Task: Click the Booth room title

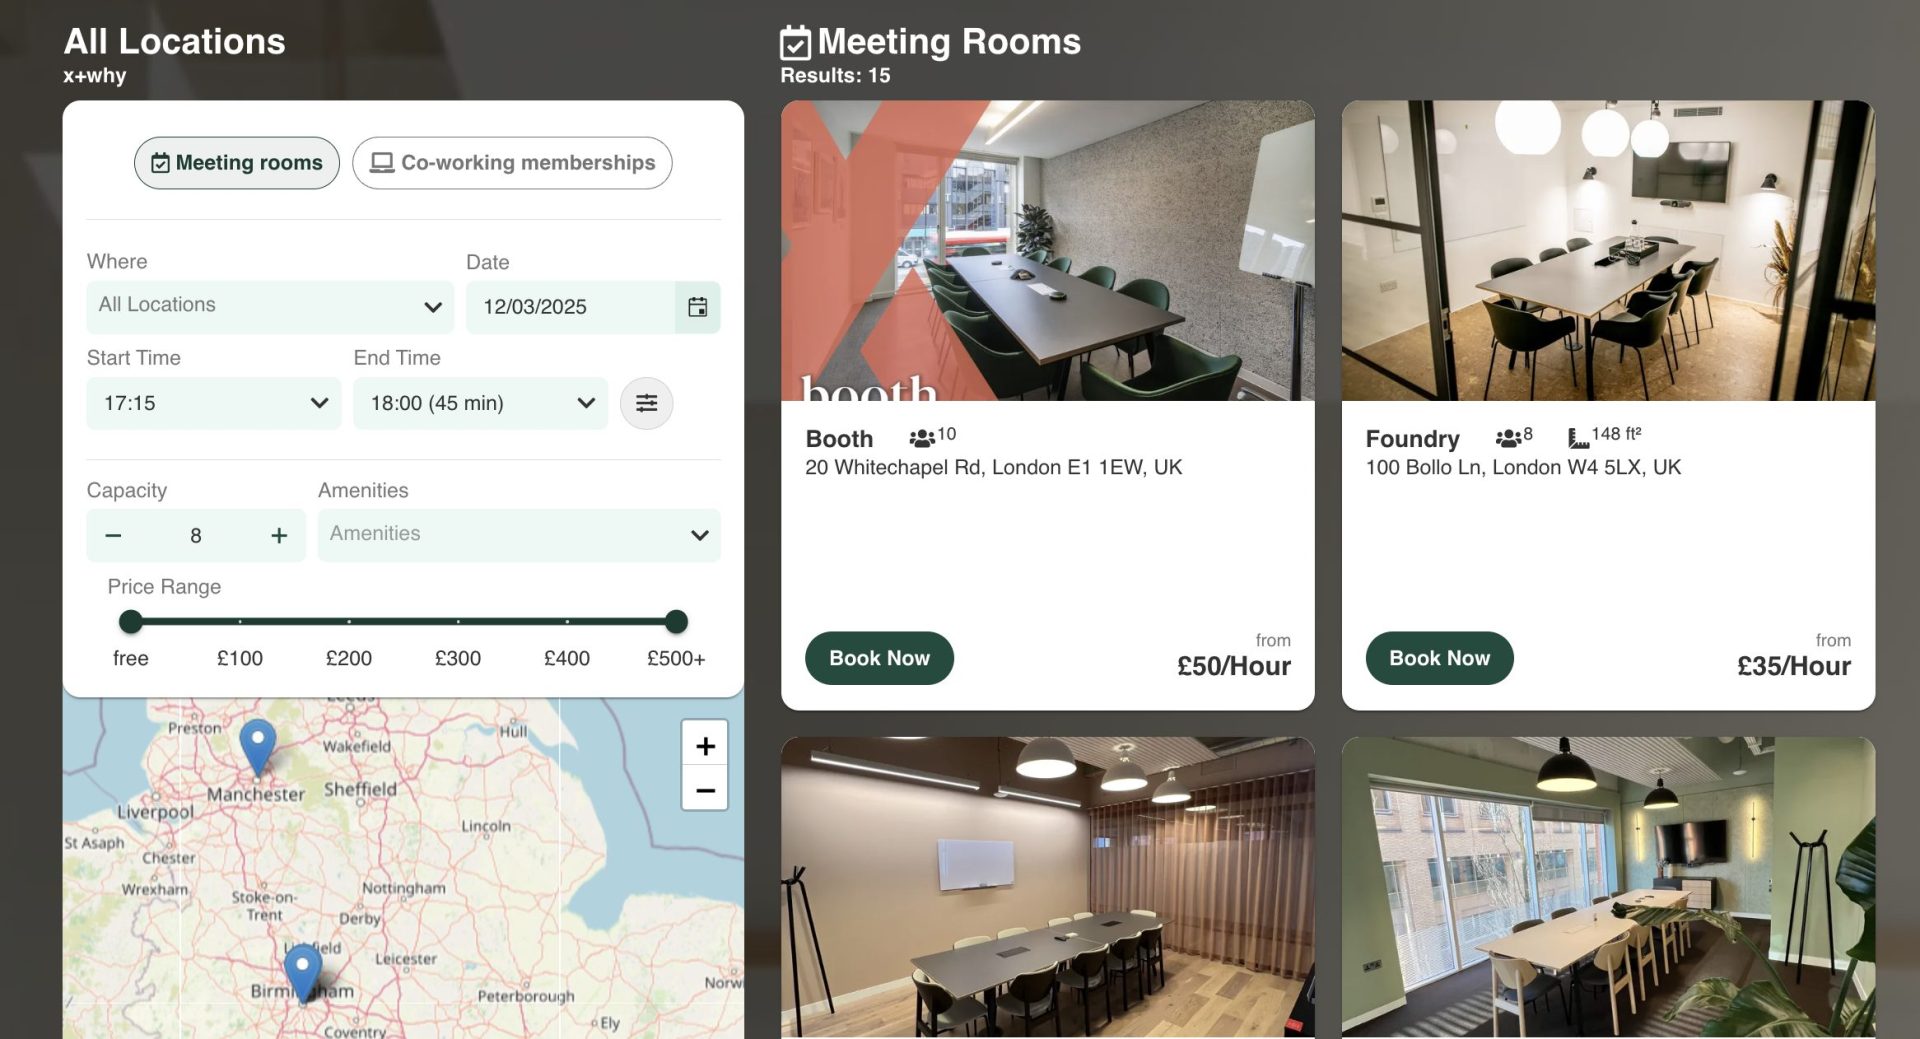Action: pyautogui.click(x=840, y=439)
